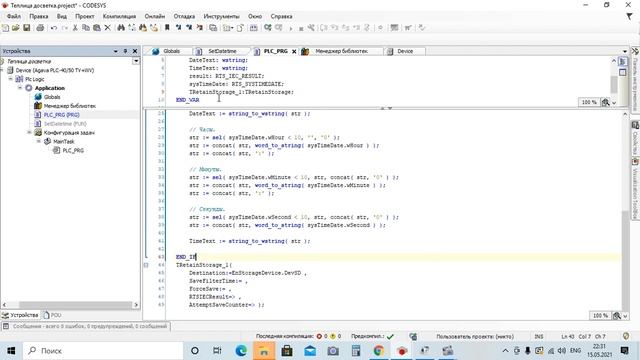Viewport: 640px width, 360px height.
Task: Pin the Устройства panel
Action: (125, 51)
